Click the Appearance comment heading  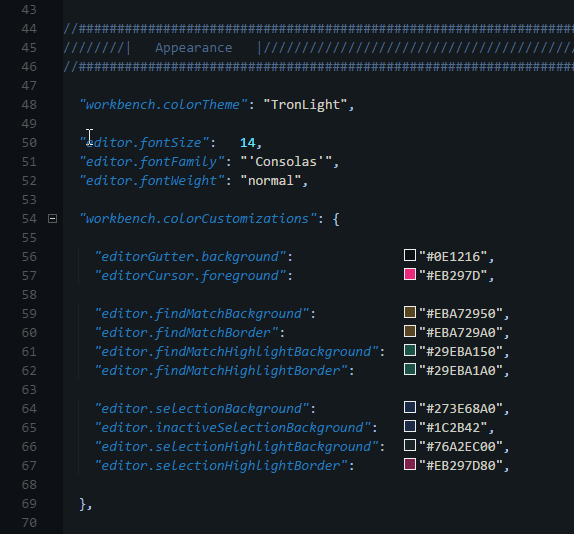point(194,48)
